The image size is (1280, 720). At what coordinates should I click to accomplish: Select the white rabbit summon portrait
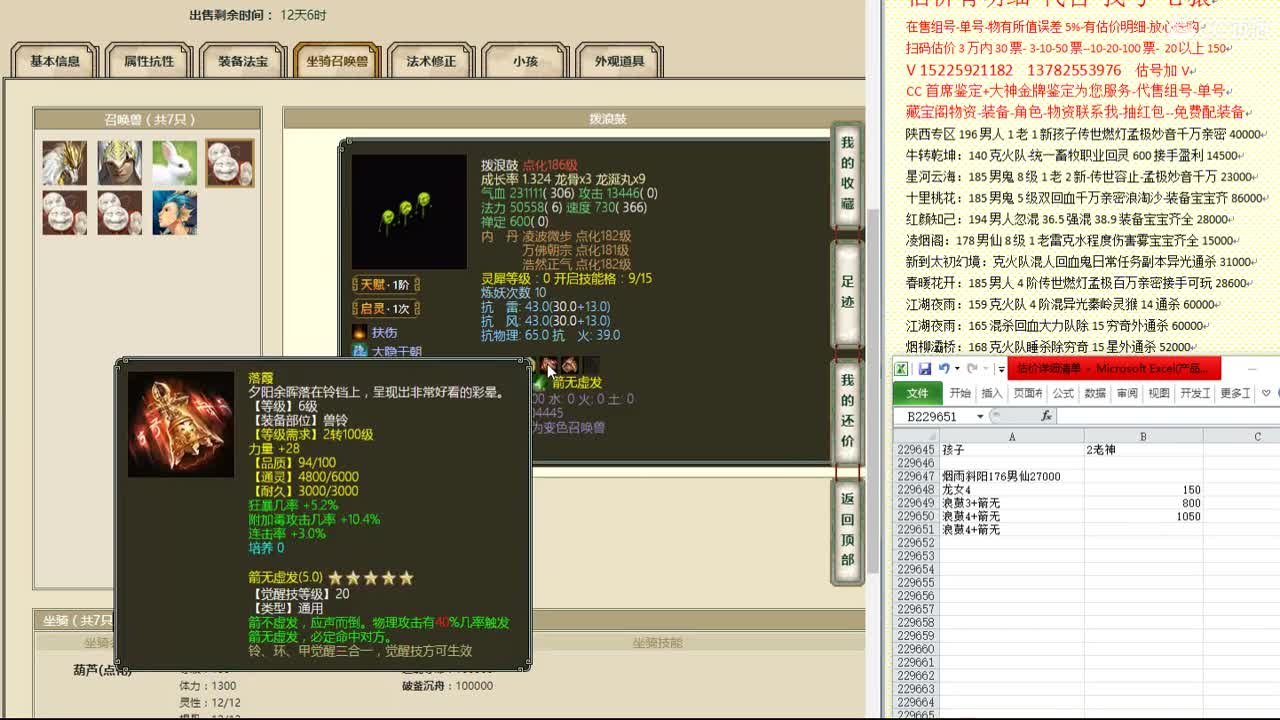[x=175, y=163]
